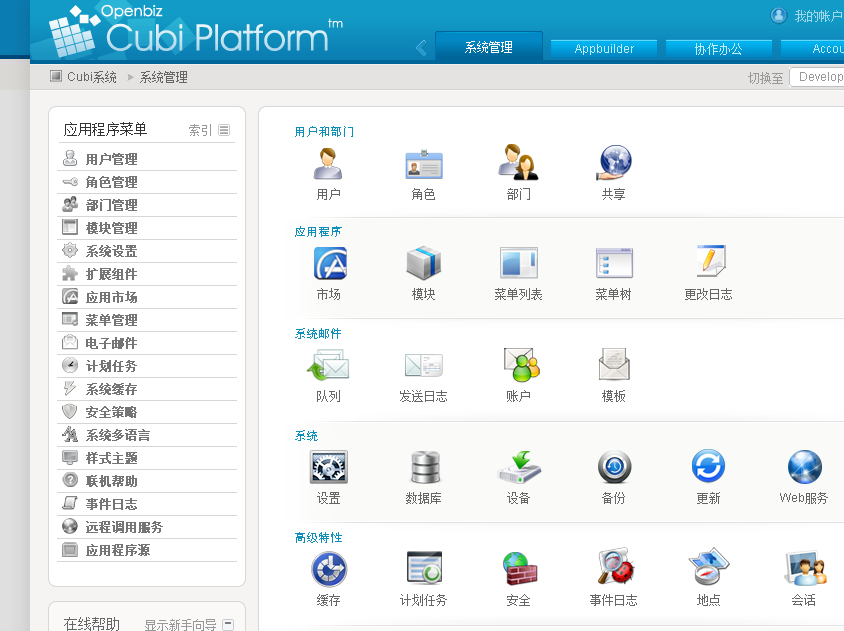
Task: Open the Web服务 globe icon
Action: pos(804,467)
